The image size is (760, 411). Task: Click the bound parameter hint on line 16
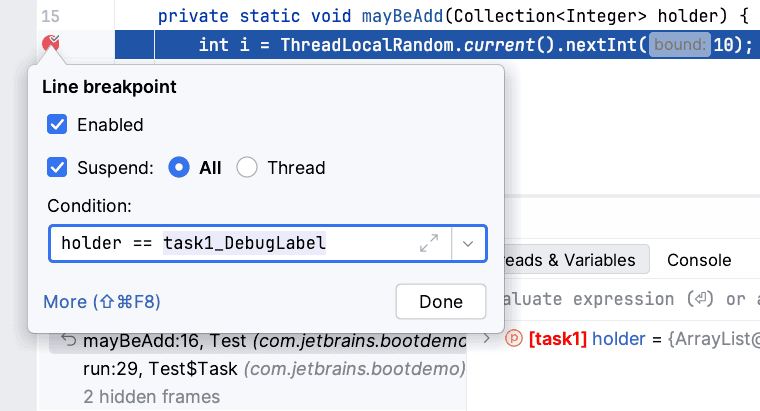coord(679,45)
